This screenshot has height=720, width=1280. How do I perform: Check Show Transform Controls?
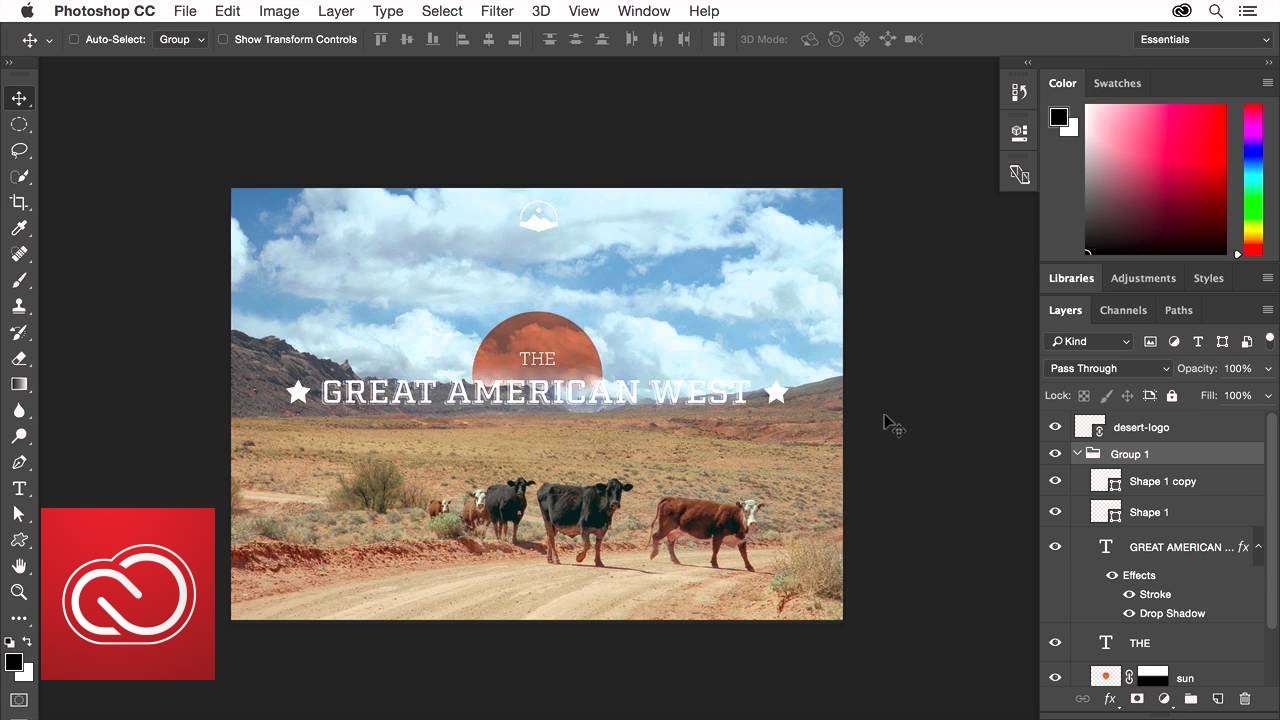point(222,39)
